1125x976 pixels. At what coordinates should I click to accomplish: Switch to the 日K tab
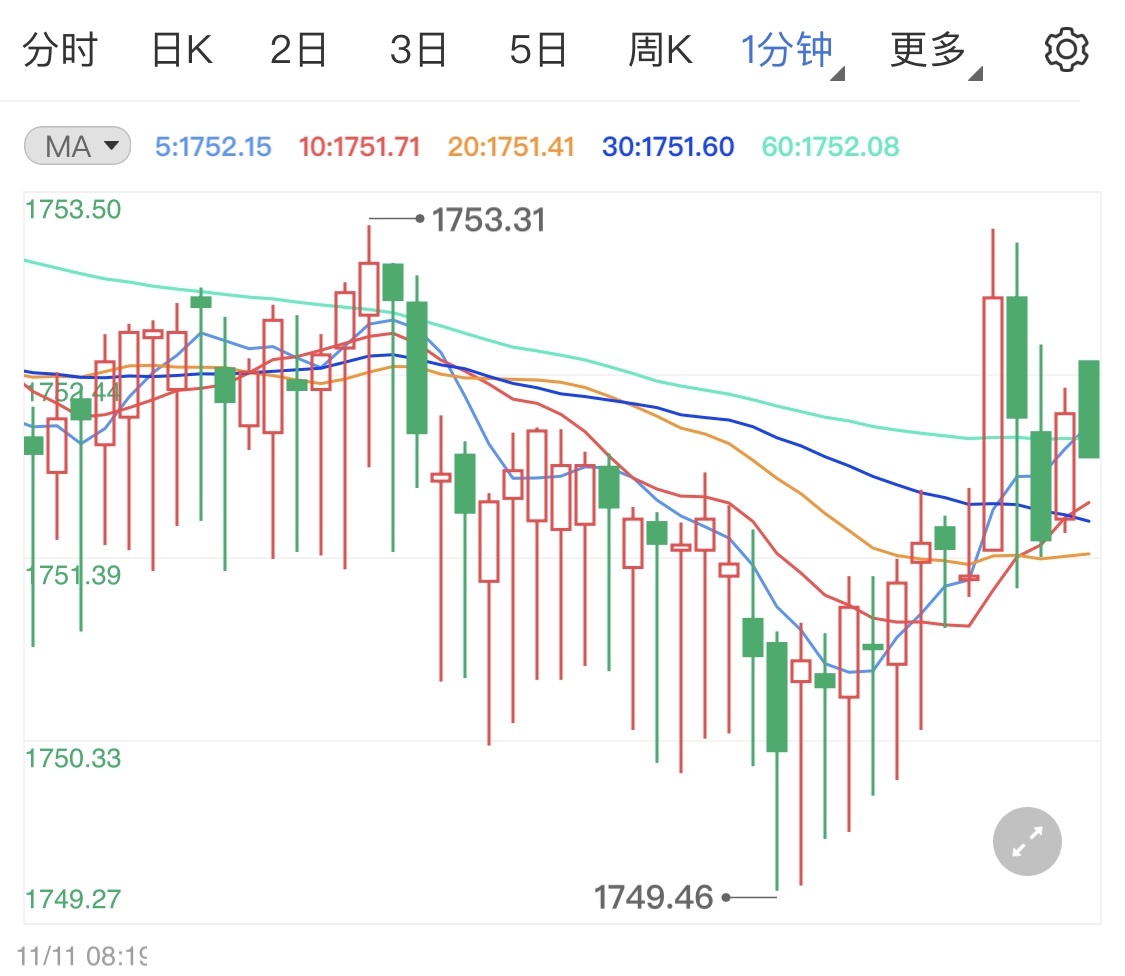182,50
